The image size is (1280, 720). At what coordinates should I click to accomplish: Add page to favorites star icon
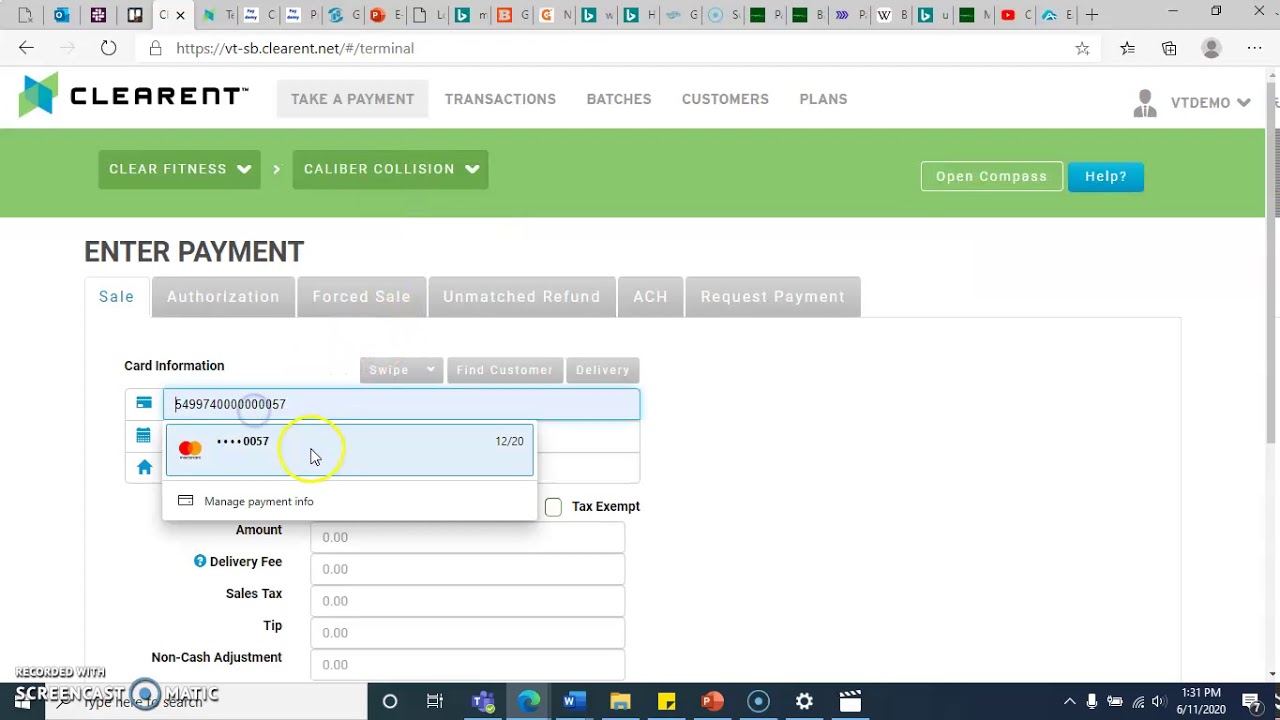[x=1082, y=48]
